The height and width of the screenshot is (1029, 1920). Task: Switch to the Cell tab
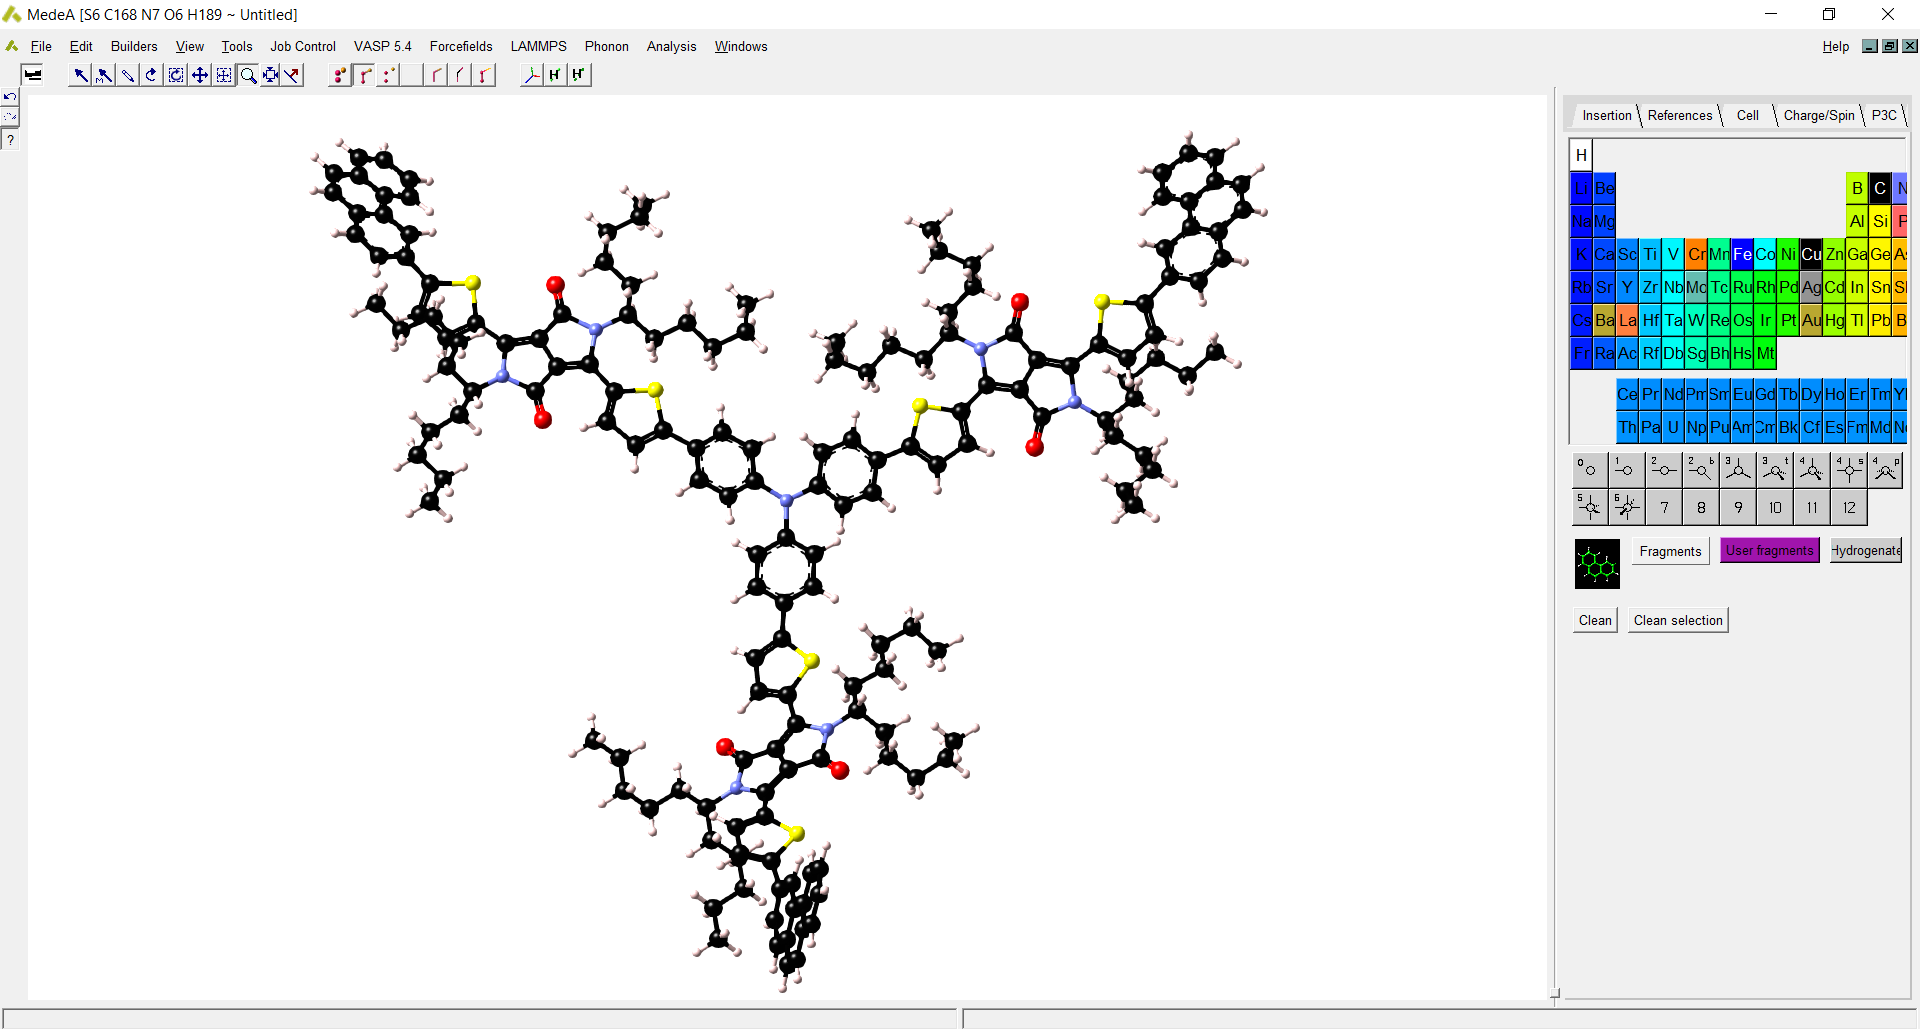tap(1748, 115)
